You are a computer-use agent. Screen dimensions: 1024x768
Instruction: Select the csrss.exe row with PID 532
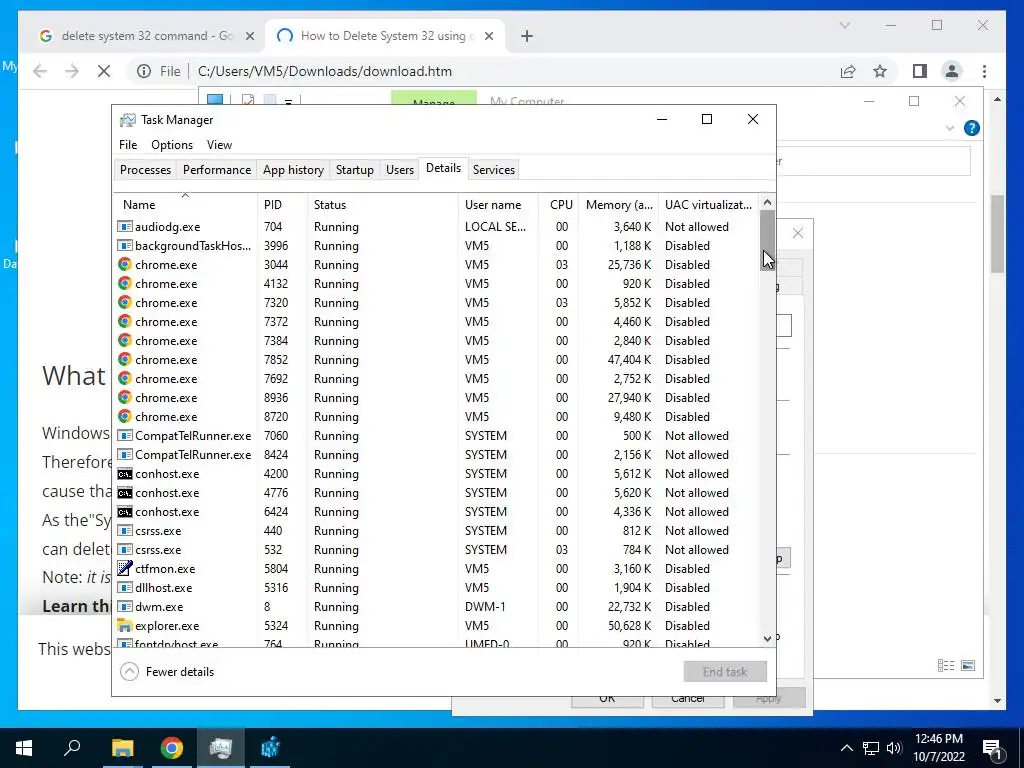436,549
